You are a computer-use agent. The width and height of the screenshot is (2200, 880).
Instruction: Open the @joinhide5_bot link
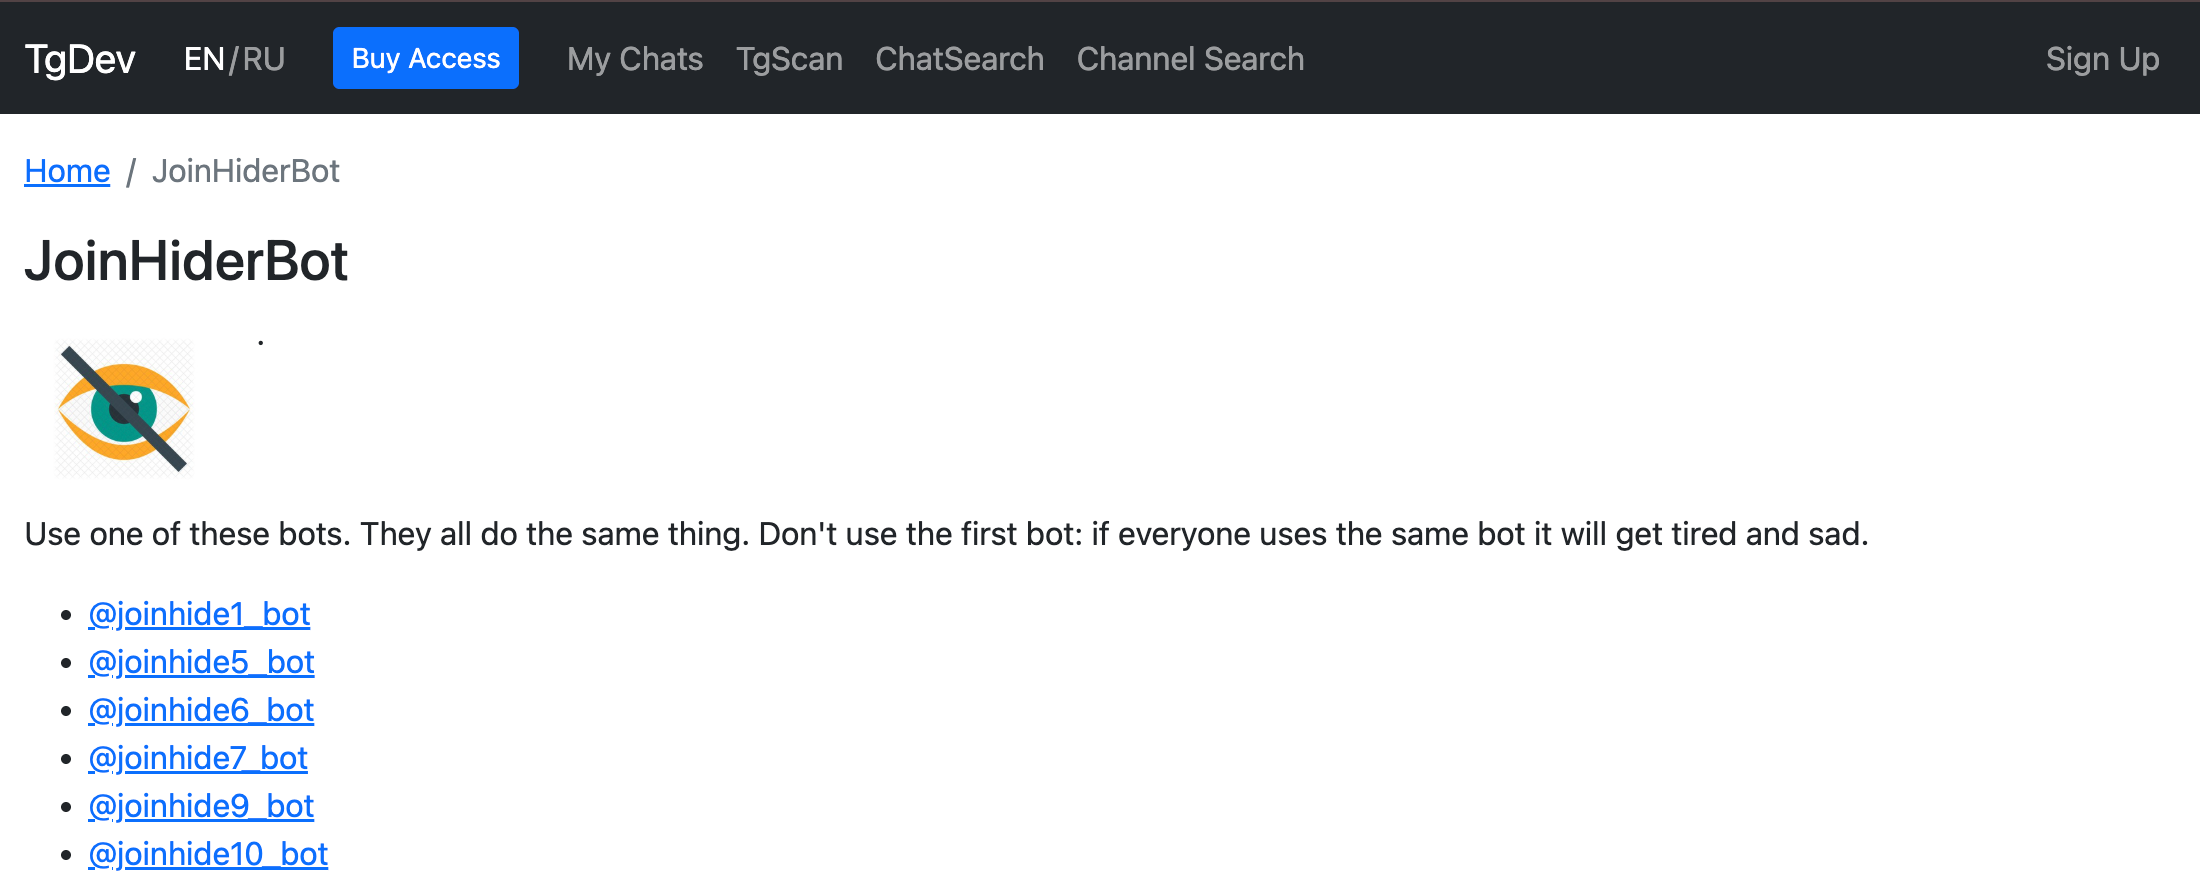pos(201,662)
